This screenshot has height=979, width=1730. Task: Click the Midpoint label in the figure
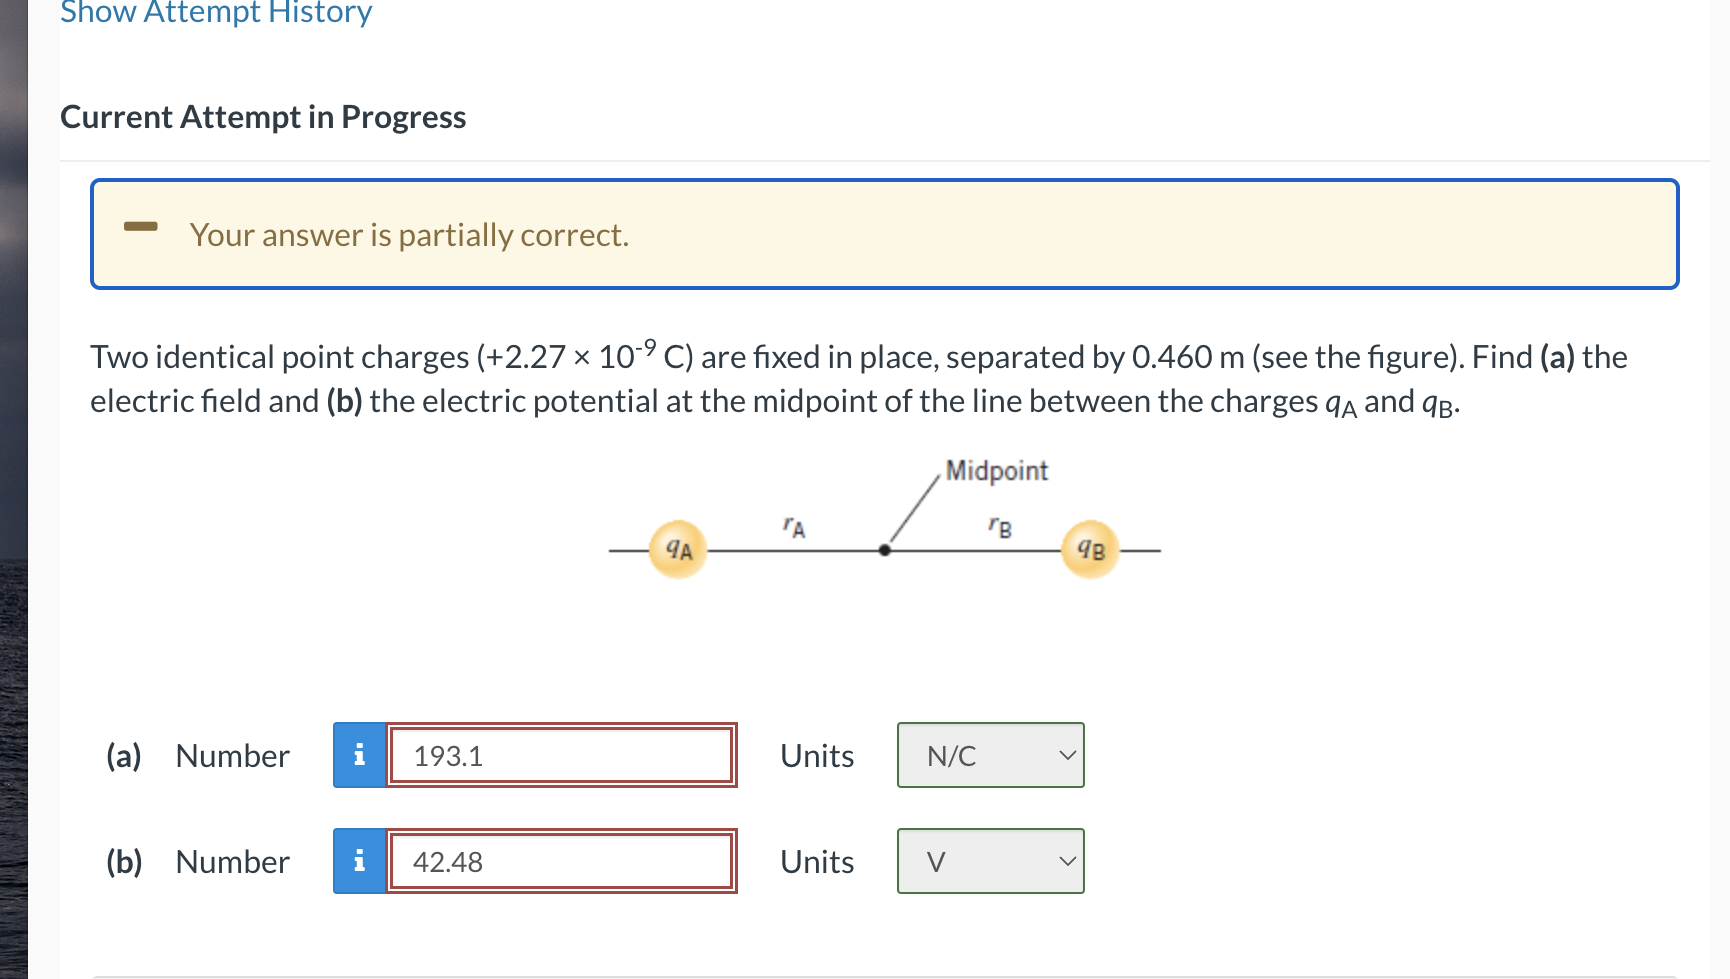(x=996, y=470)
